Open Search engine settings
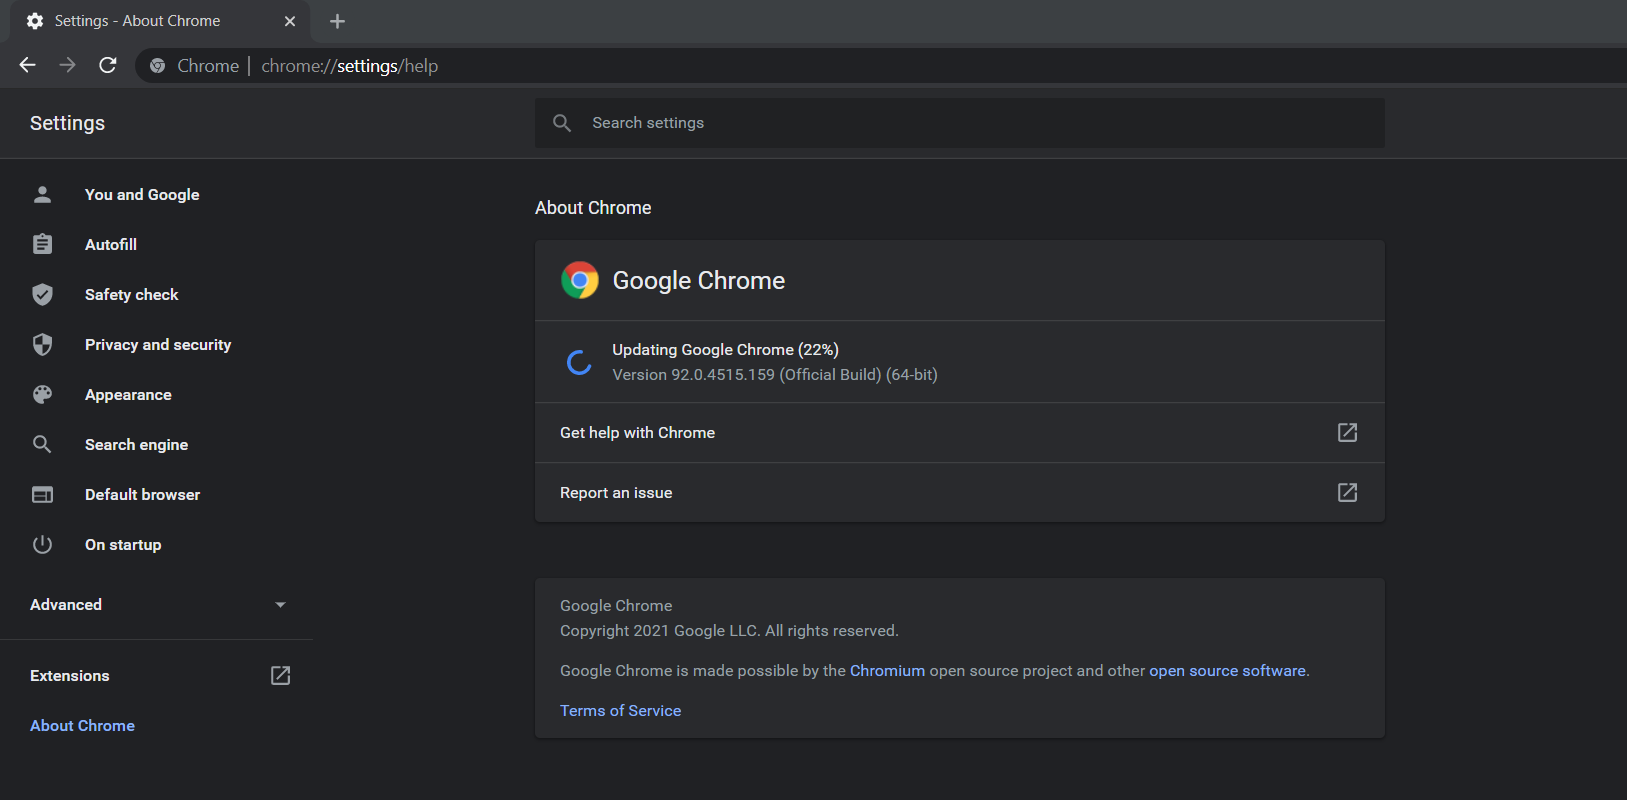Viewport: 1627px width, 800px height. 136,444
